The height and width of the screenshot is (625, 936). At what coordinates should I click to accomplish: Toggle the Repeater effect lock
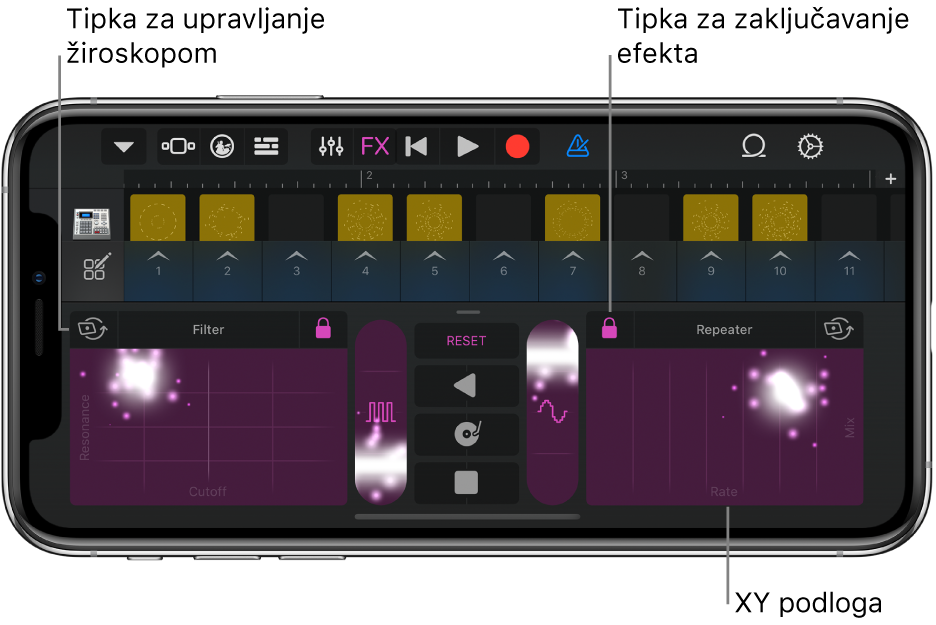coord(609,329)
